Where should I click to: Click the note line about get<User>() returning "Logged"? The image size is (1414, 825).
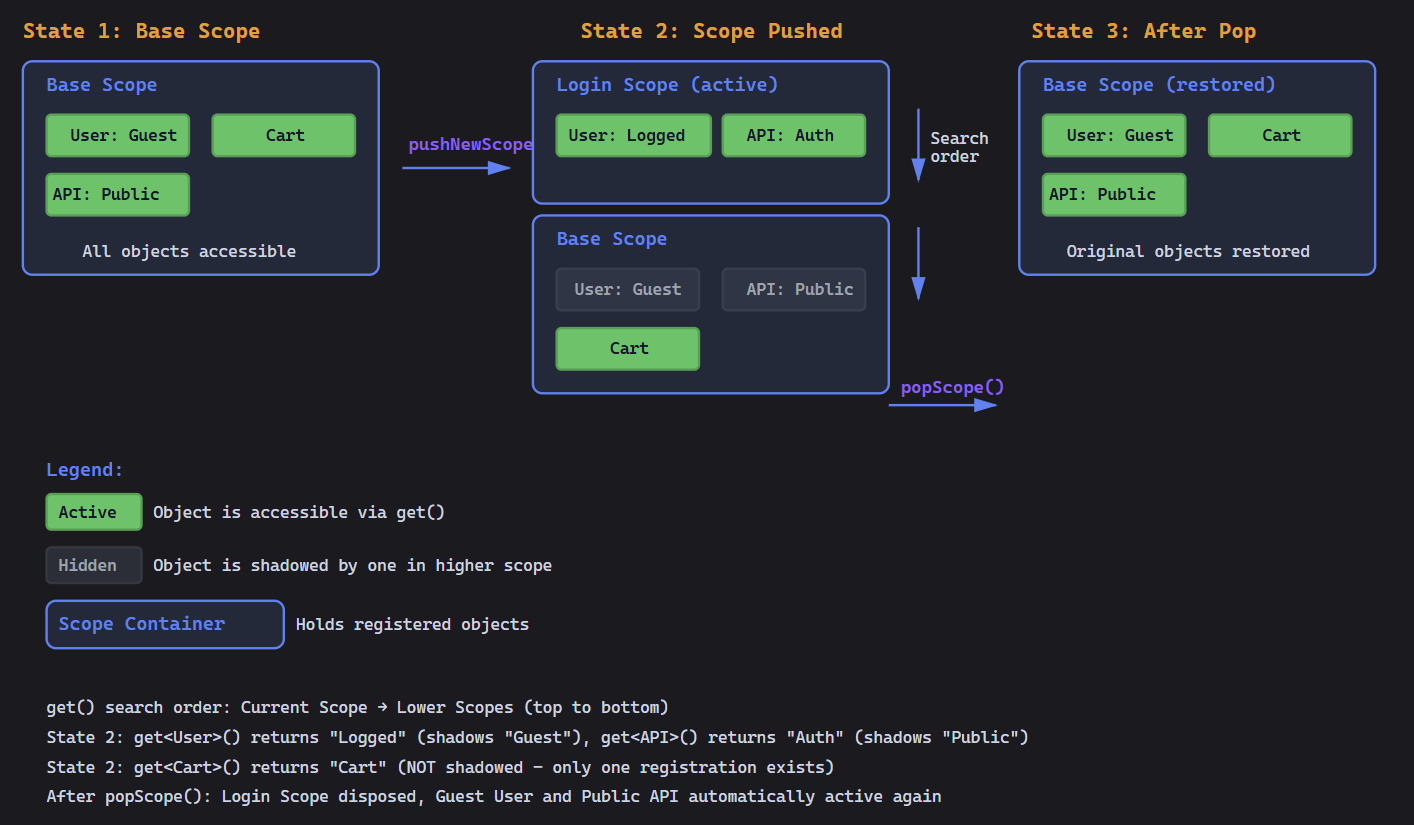click(537, 737)
